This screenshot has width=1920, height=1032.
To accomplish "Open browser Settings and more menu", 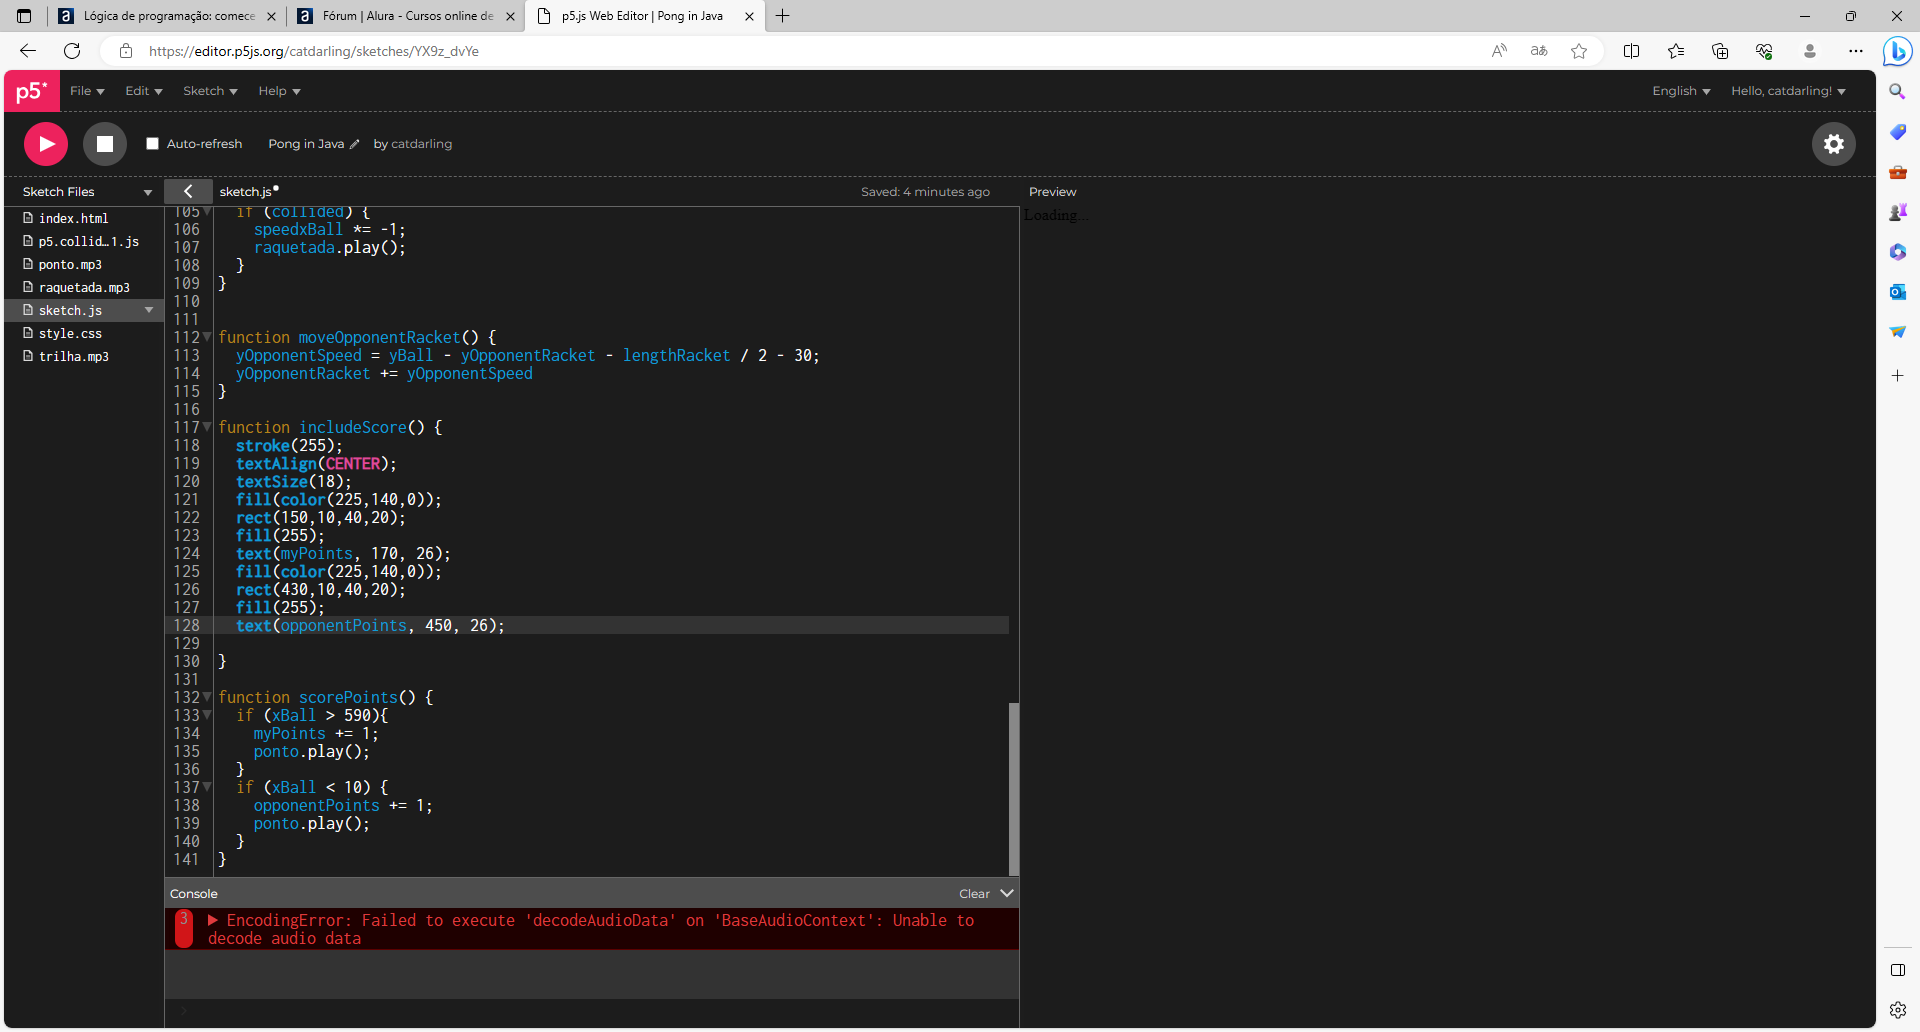I will 1856,51.
